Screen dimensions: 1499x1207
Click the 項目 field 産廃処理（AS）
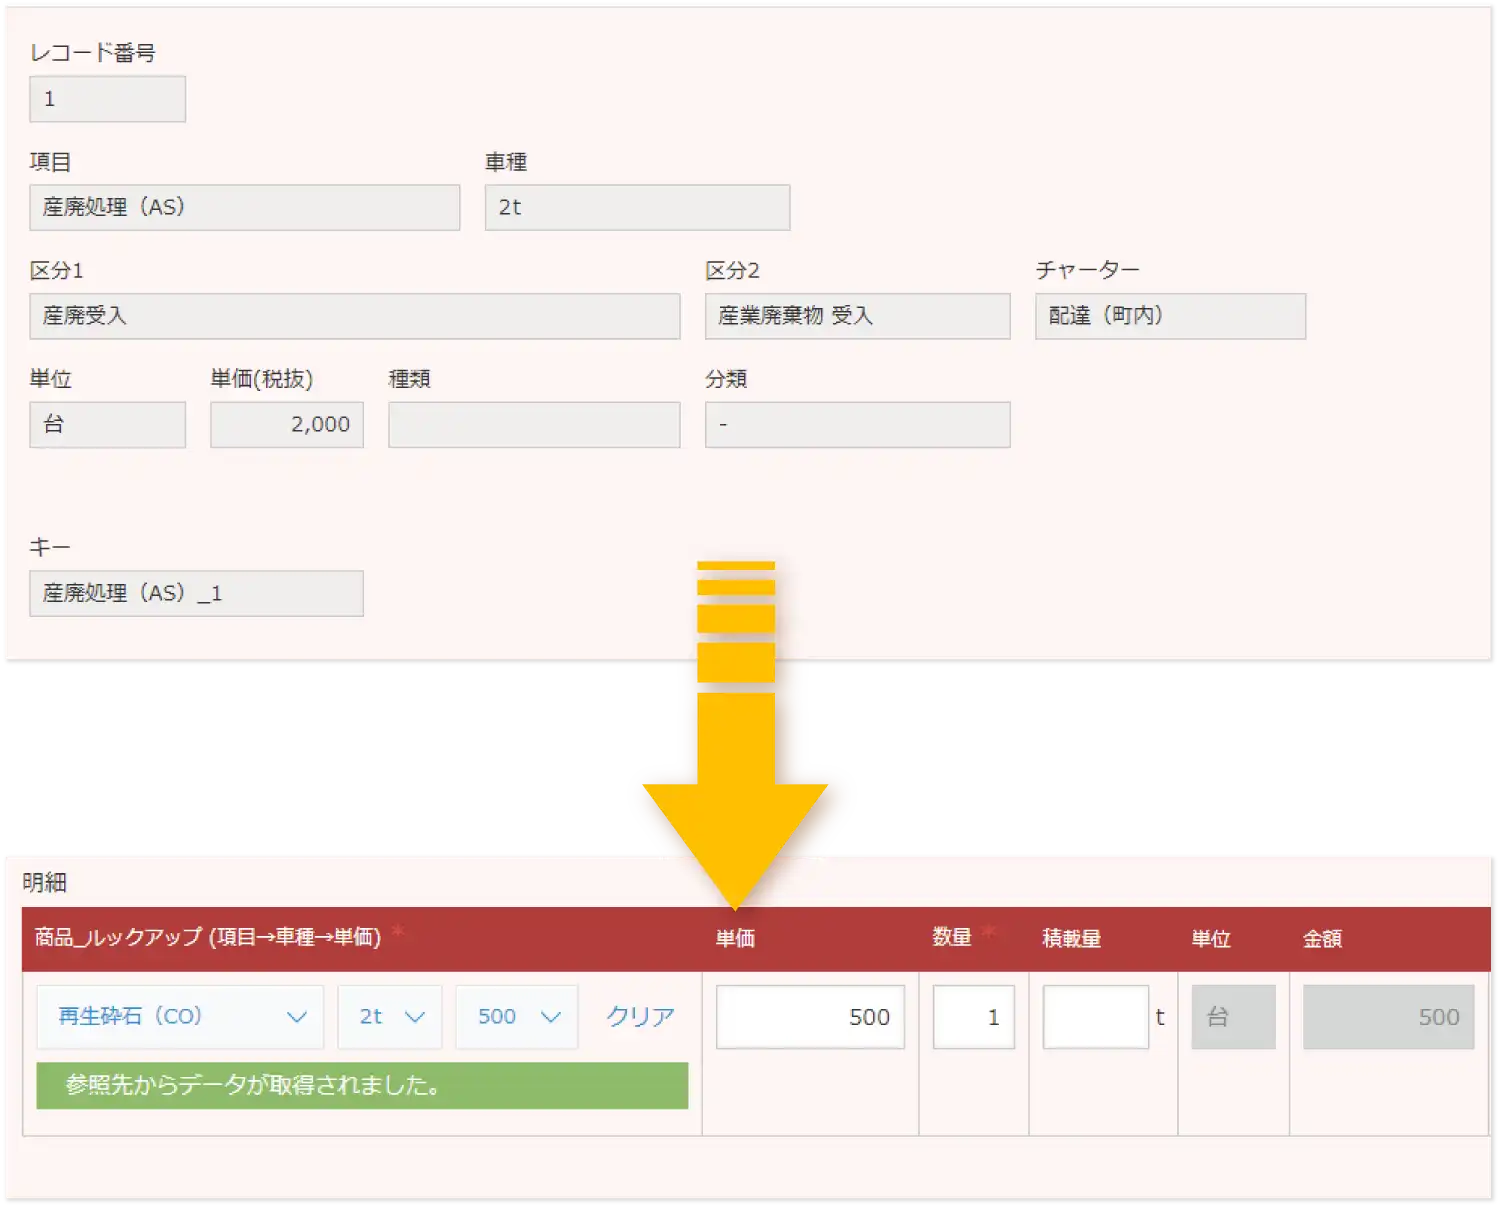coord(244,207)
